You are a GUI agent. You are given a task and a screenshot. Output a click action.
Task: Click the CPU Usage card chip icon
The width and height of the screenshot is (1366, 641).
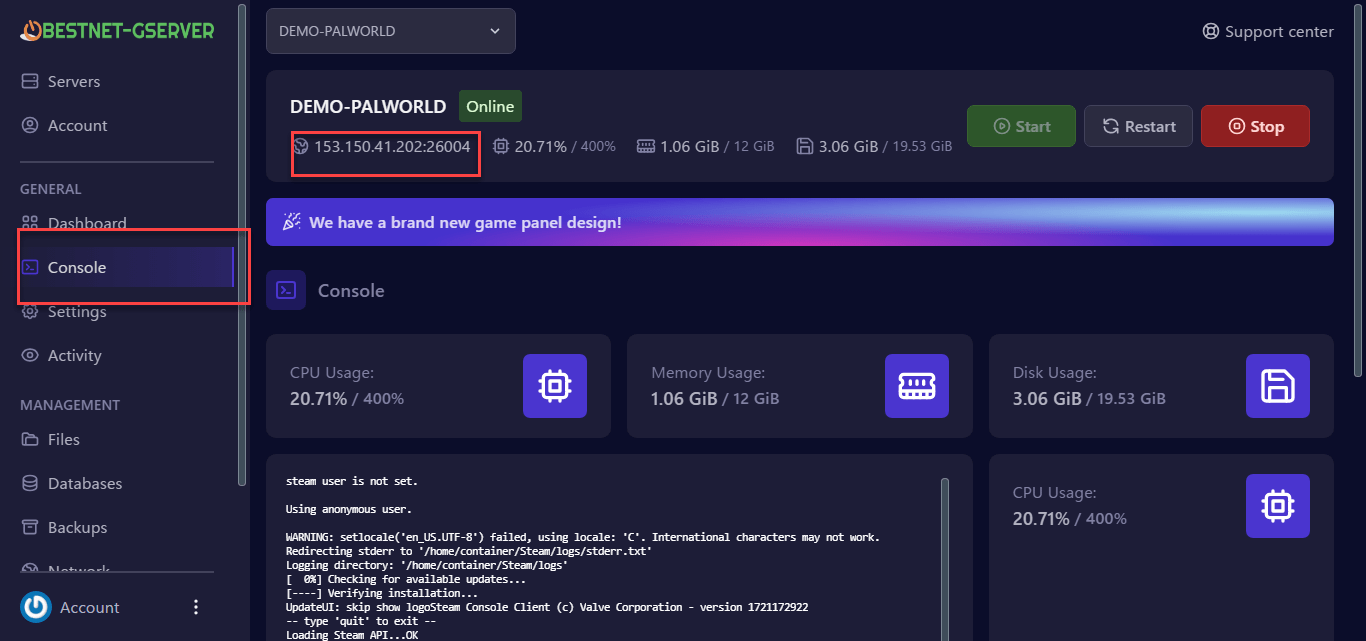coord(555,386)
